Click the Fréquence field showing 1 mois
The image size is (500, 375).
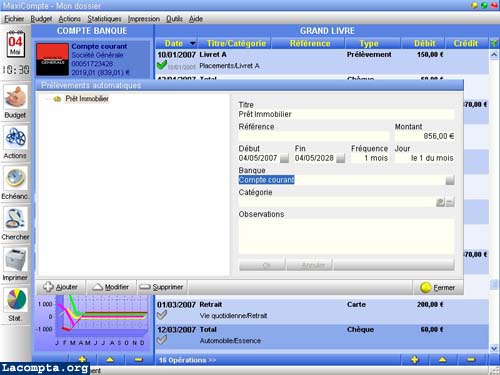coord(370,158)
